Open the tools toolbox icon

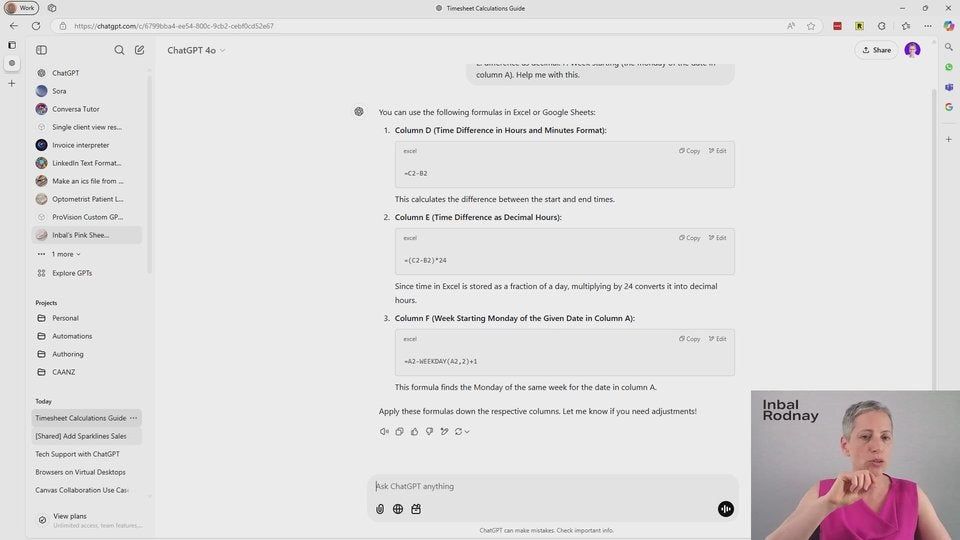(416, 509)
